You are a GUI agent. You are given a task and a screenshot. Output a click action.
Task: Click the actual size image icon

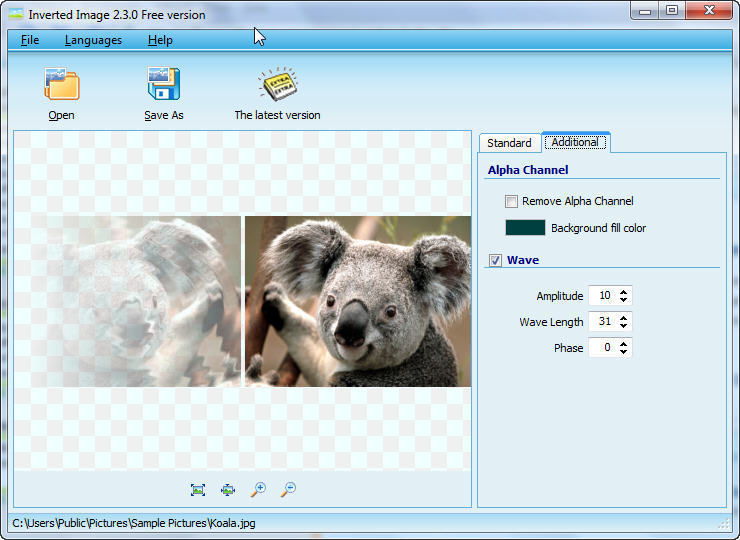228,489
